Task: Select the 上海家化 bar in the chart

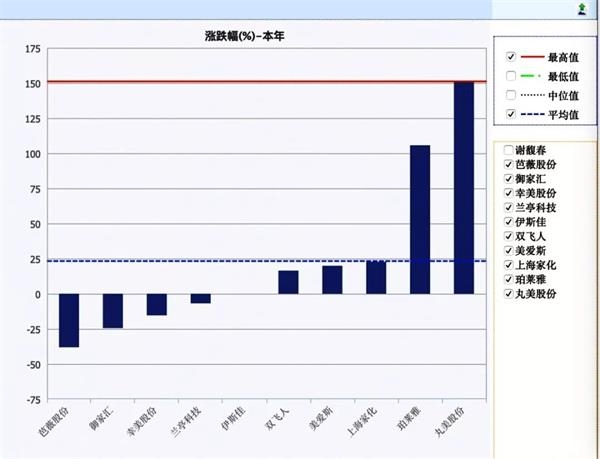Action: [376, 278]
